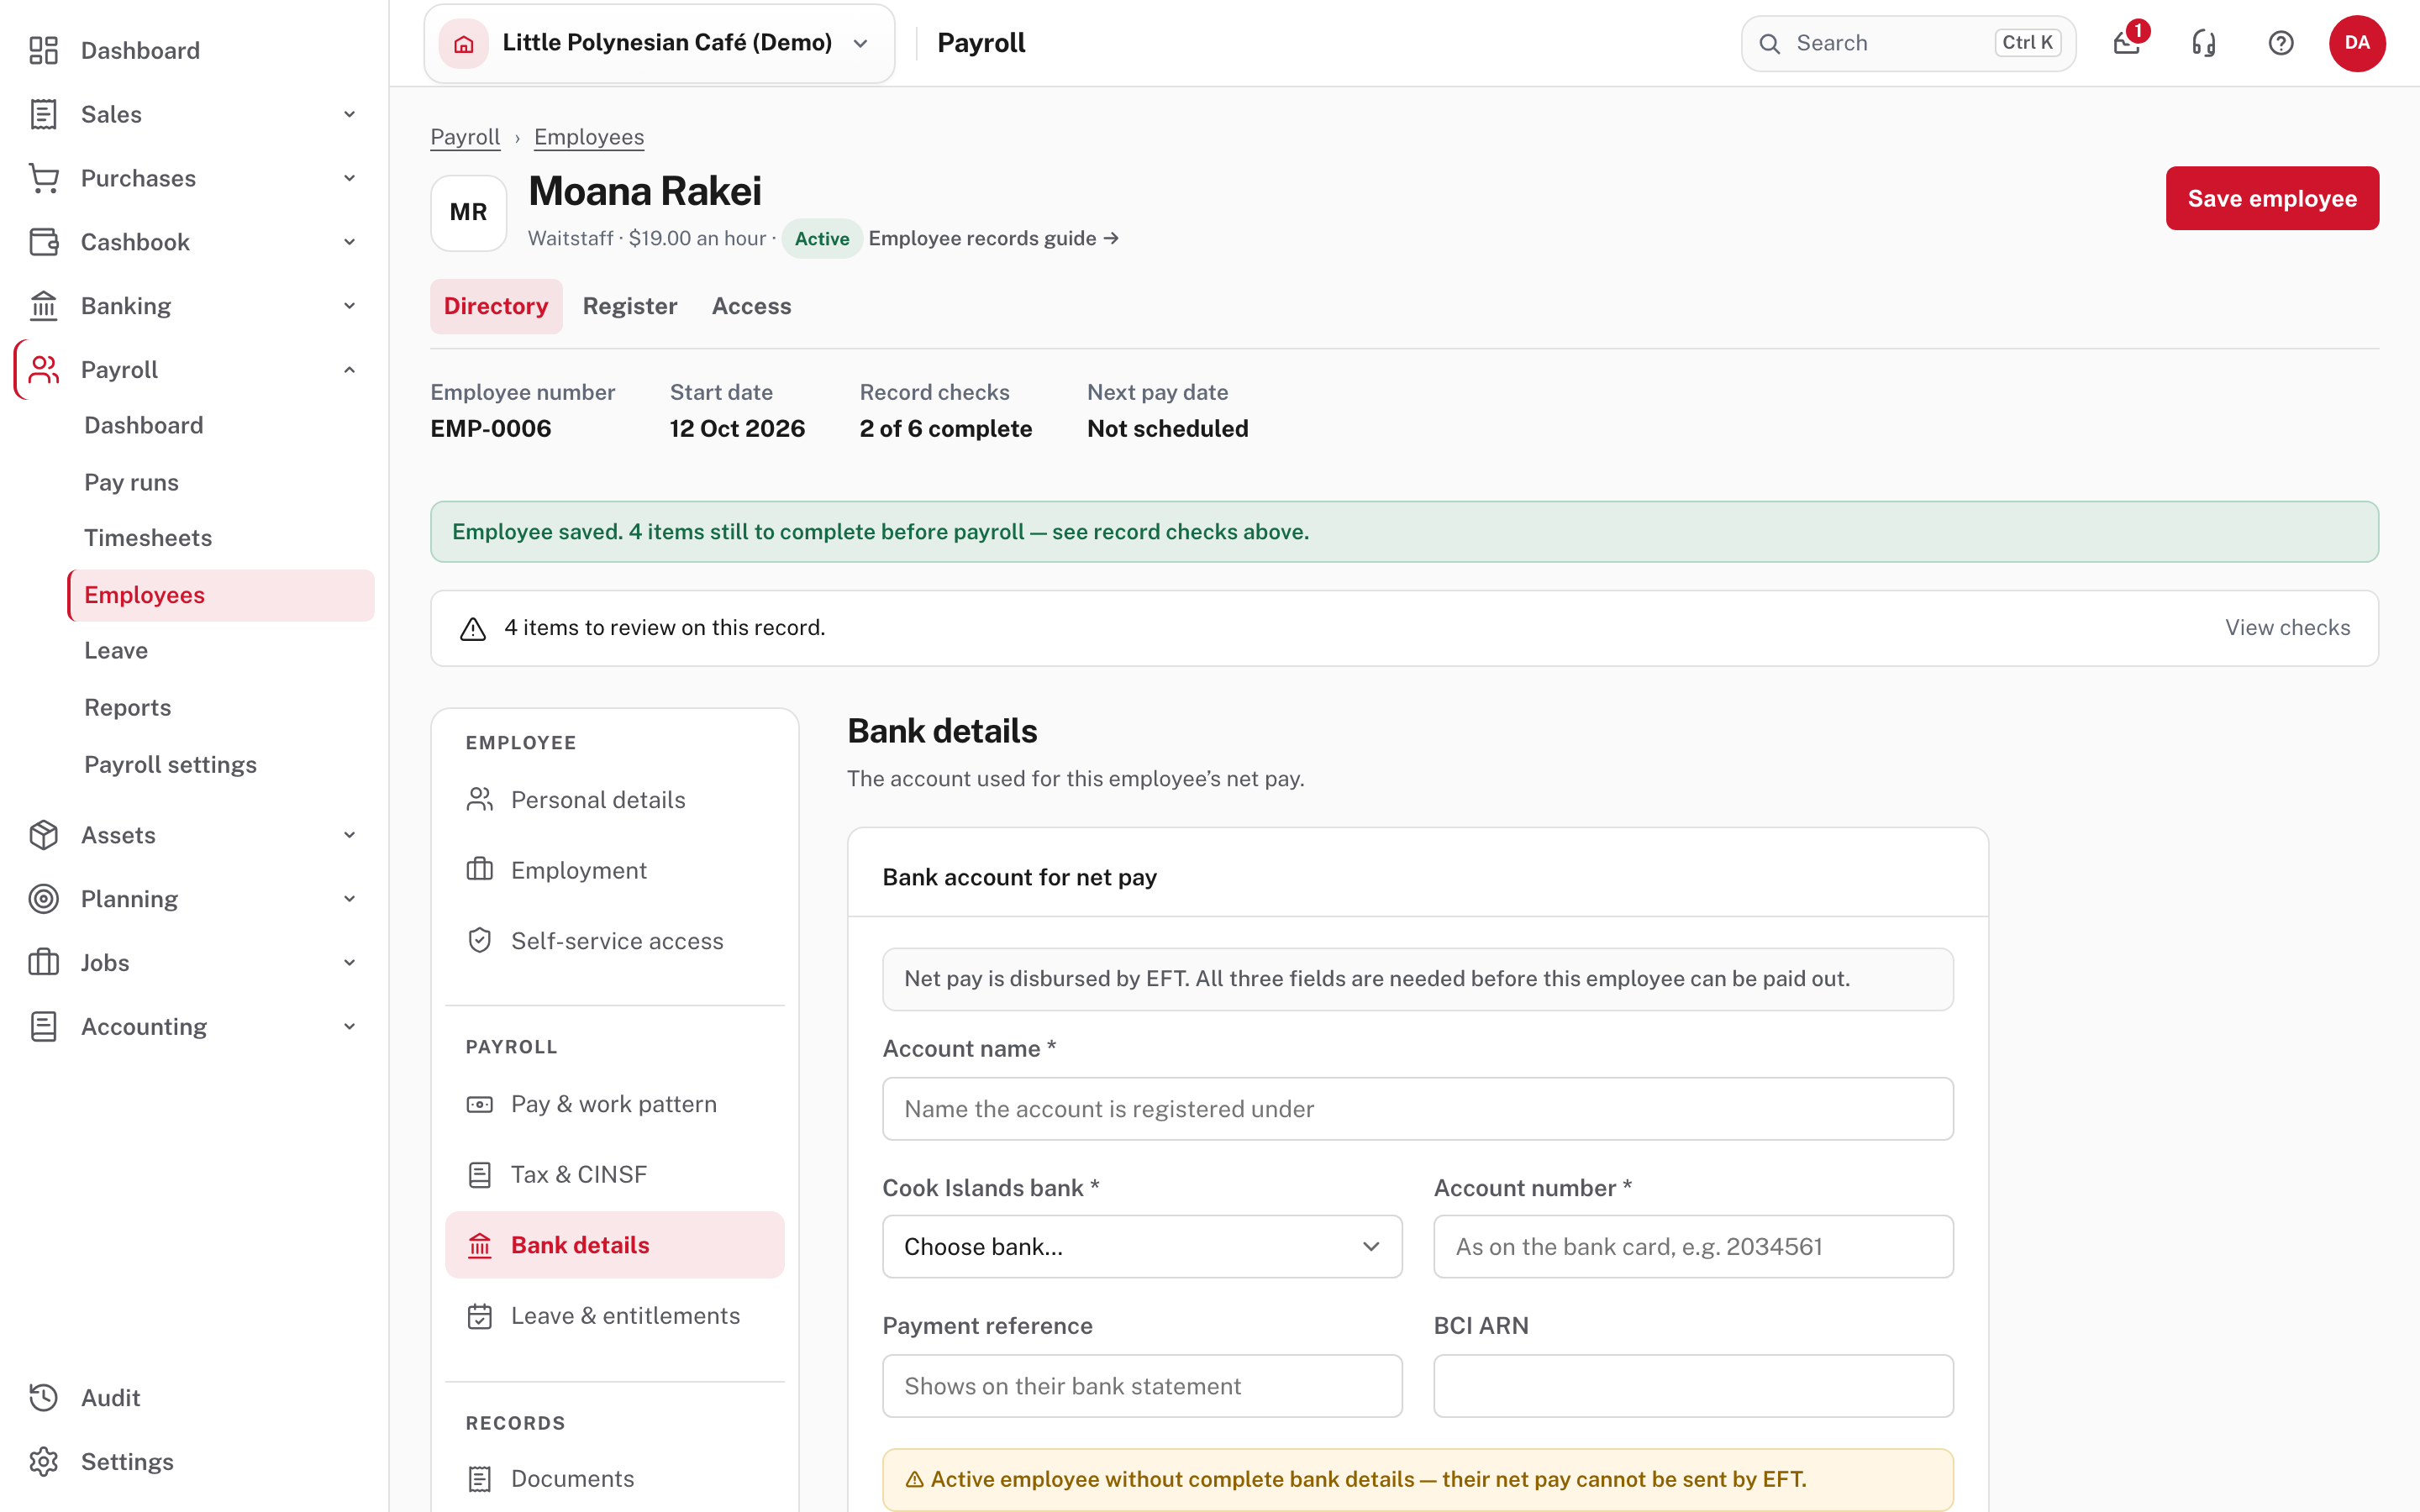Open the notifications inbox icon
The image size is (2420, 1512).
(x=2126, y=43)
